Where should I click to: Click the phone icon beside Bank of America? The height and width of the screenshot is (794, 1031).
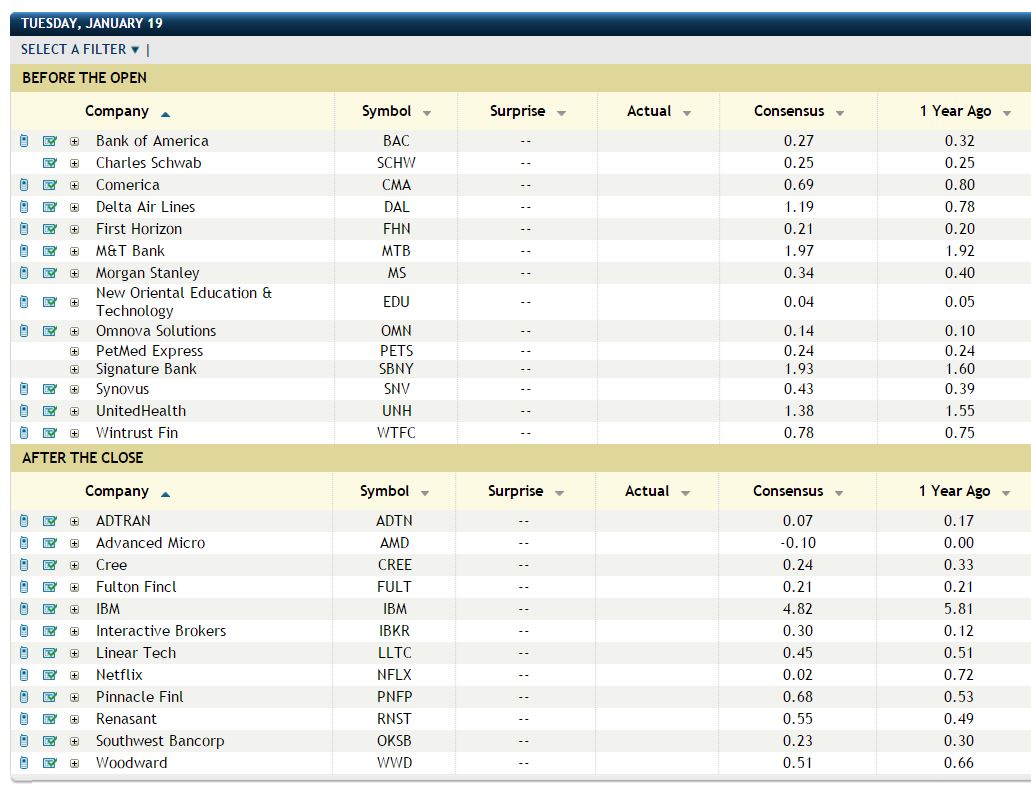[x=24, y=141]
